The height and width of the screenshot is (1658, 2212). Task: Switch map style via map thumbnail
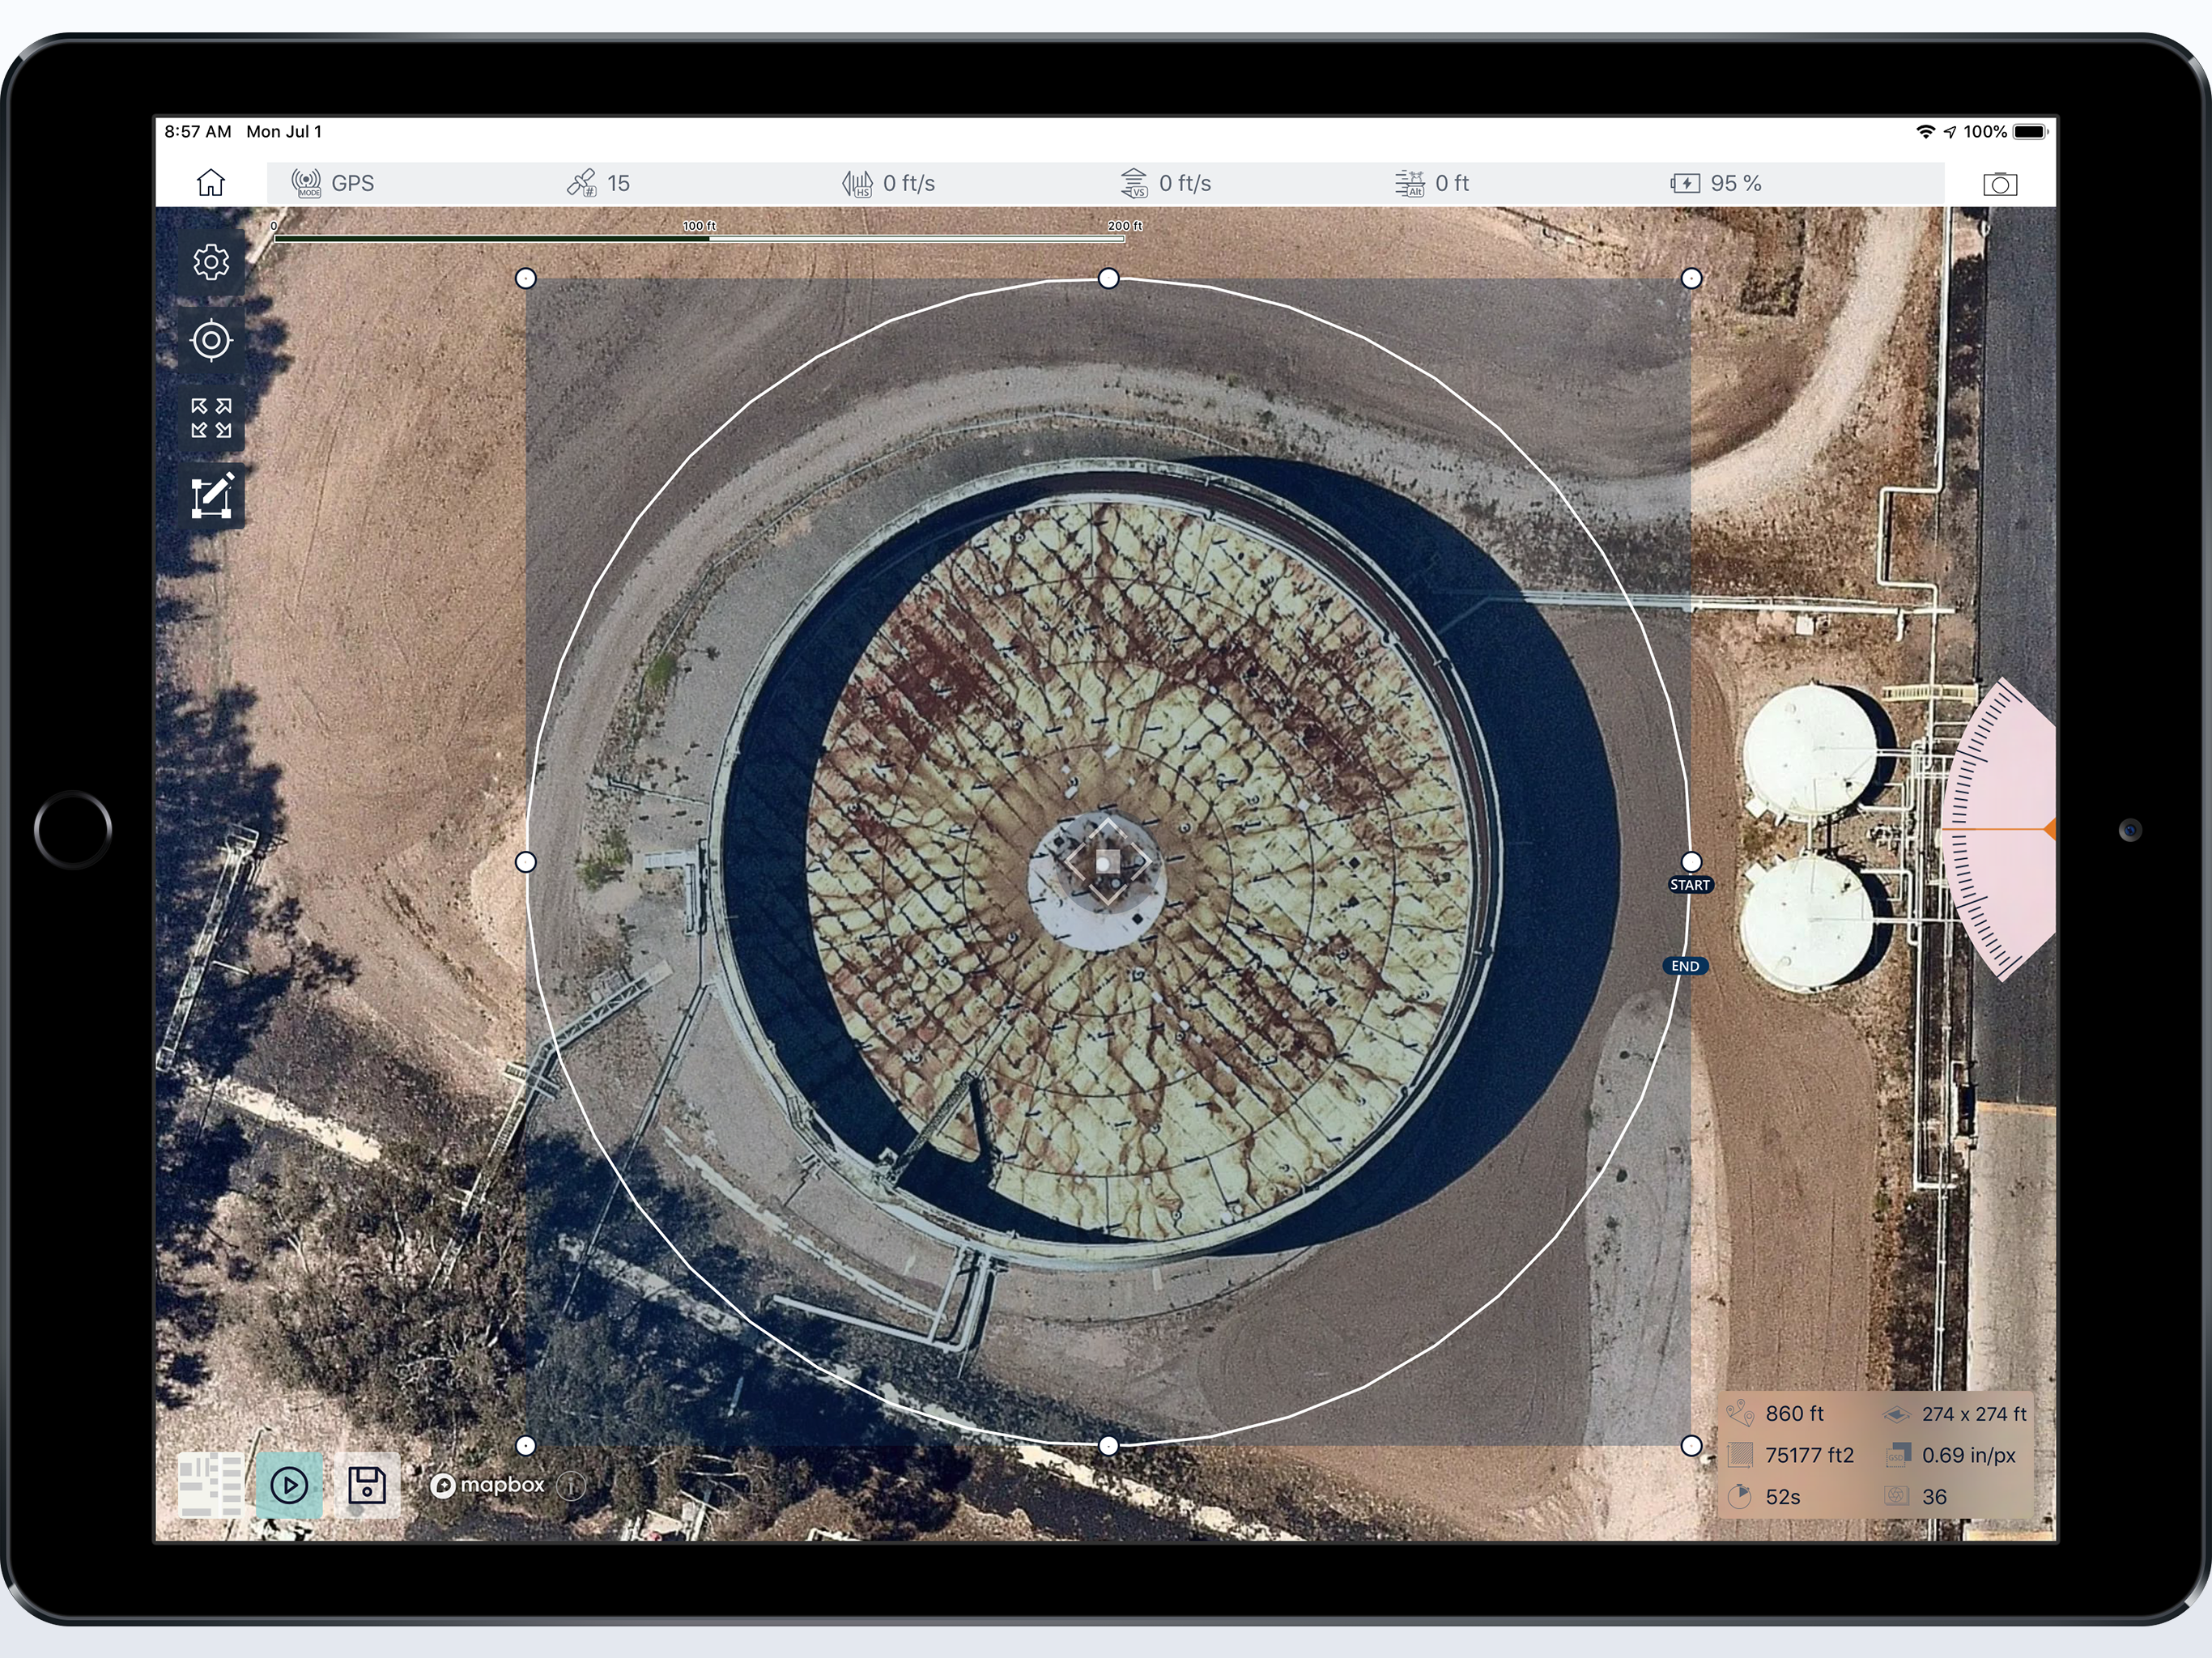click(210, 1485)
